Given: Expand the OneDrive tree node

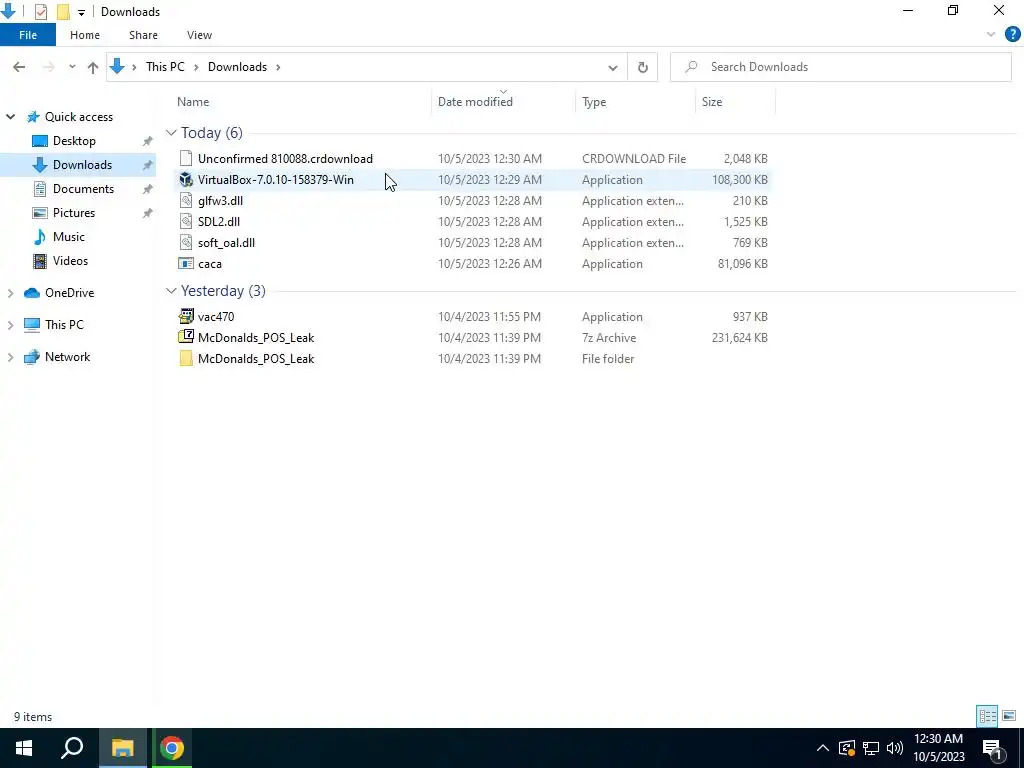Looking at the screenshot, I should (10, 293).
